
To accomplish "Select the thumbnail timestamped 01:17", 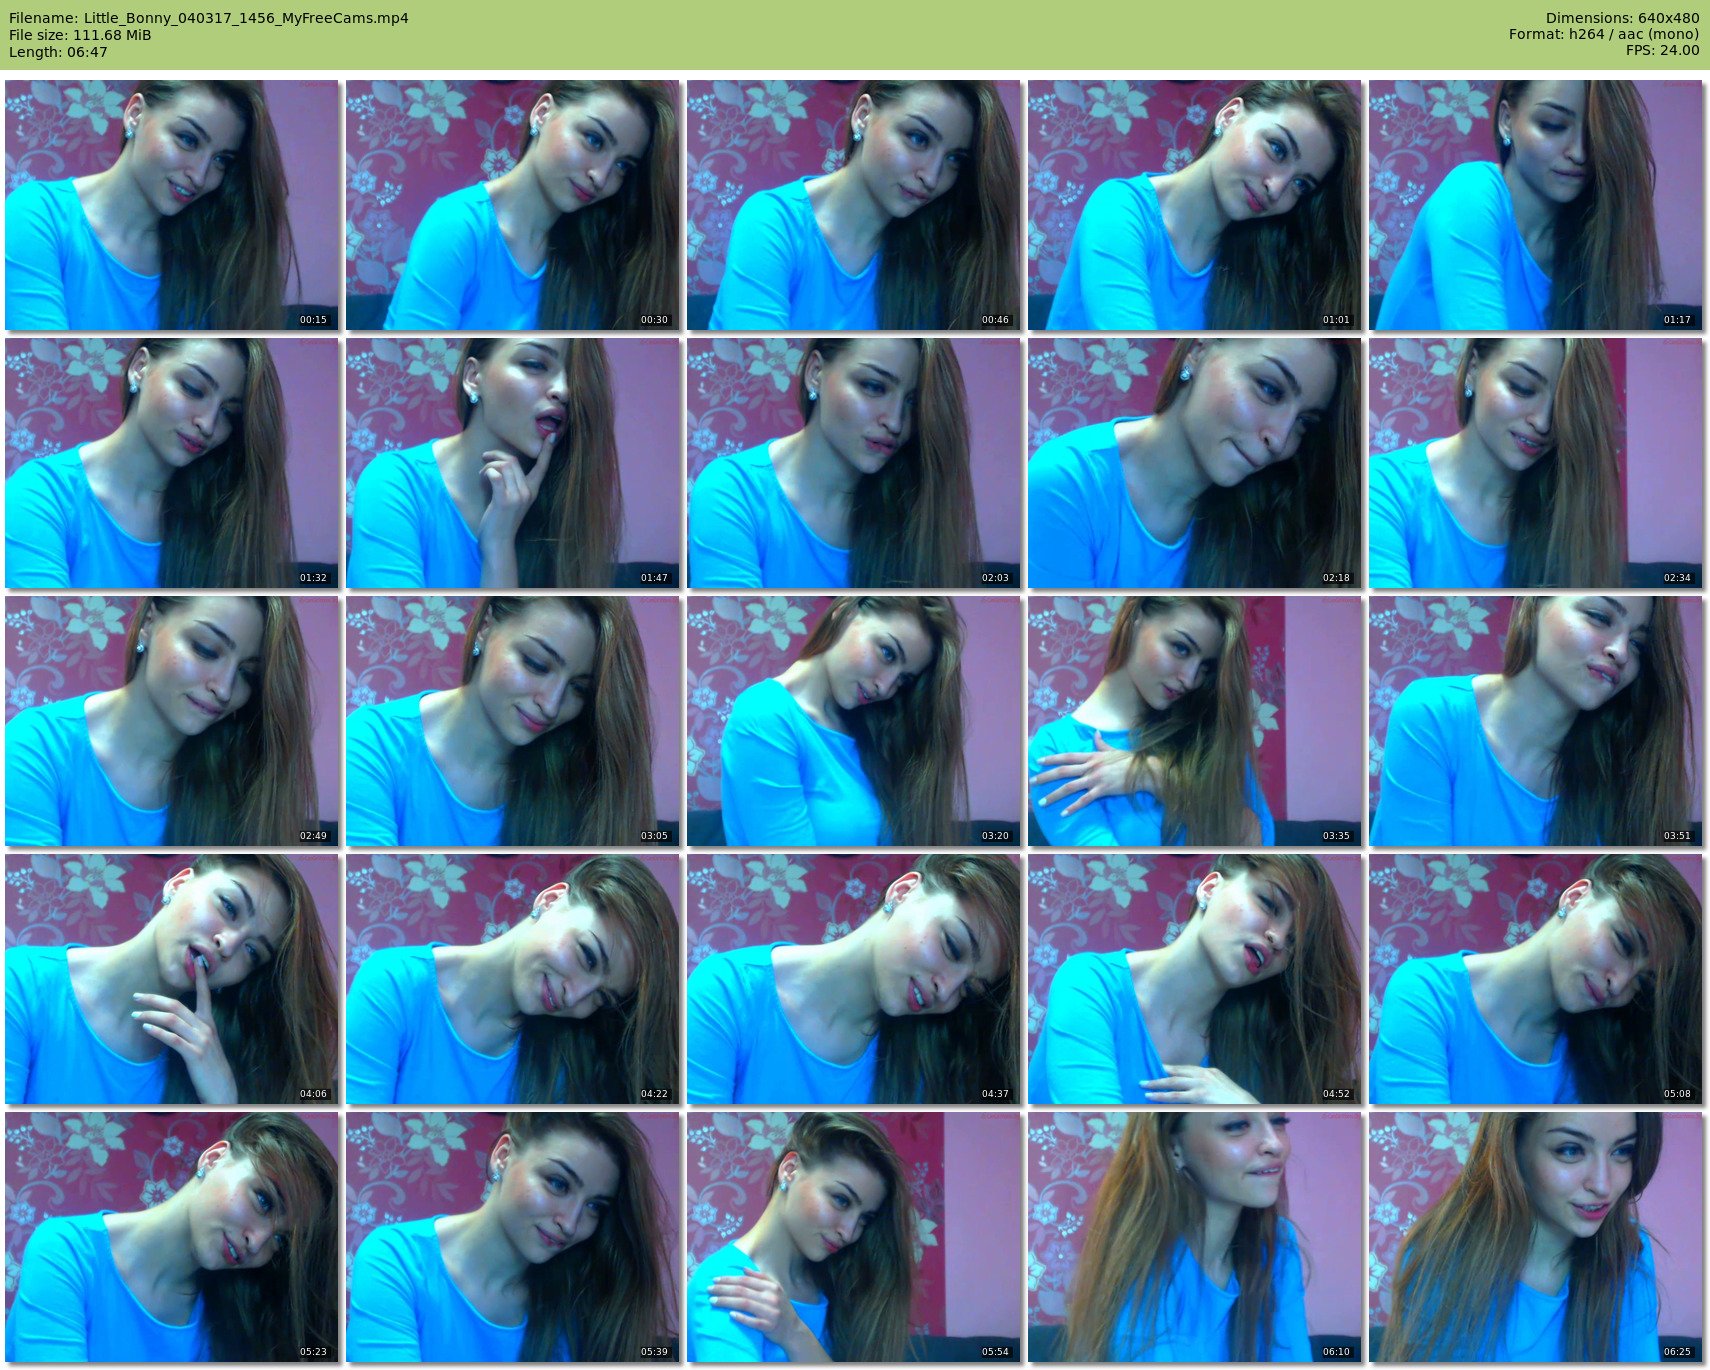I will click(1535, 205).
